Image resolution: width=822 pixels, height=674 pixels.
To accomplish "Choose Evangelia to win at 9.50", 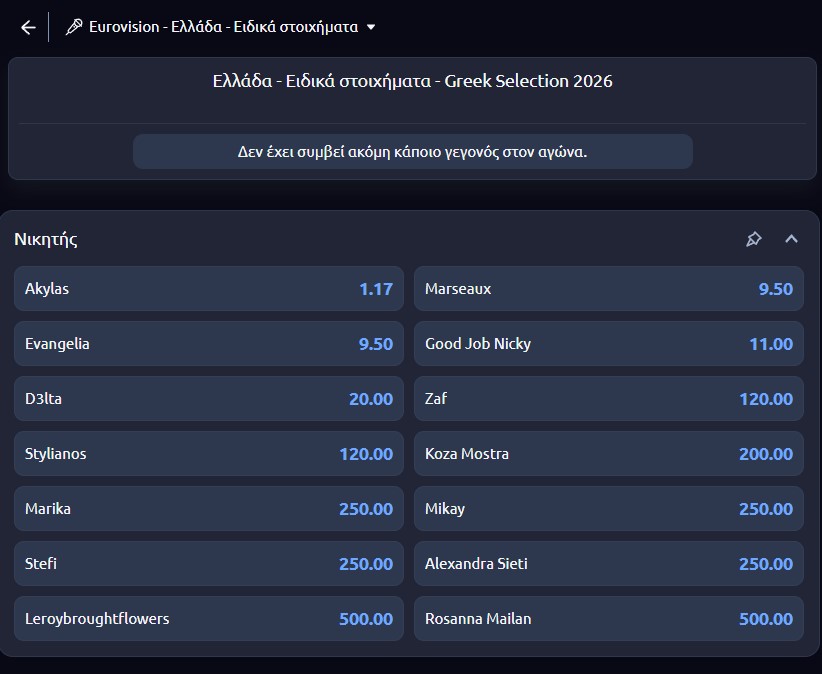I will point(209,344).
